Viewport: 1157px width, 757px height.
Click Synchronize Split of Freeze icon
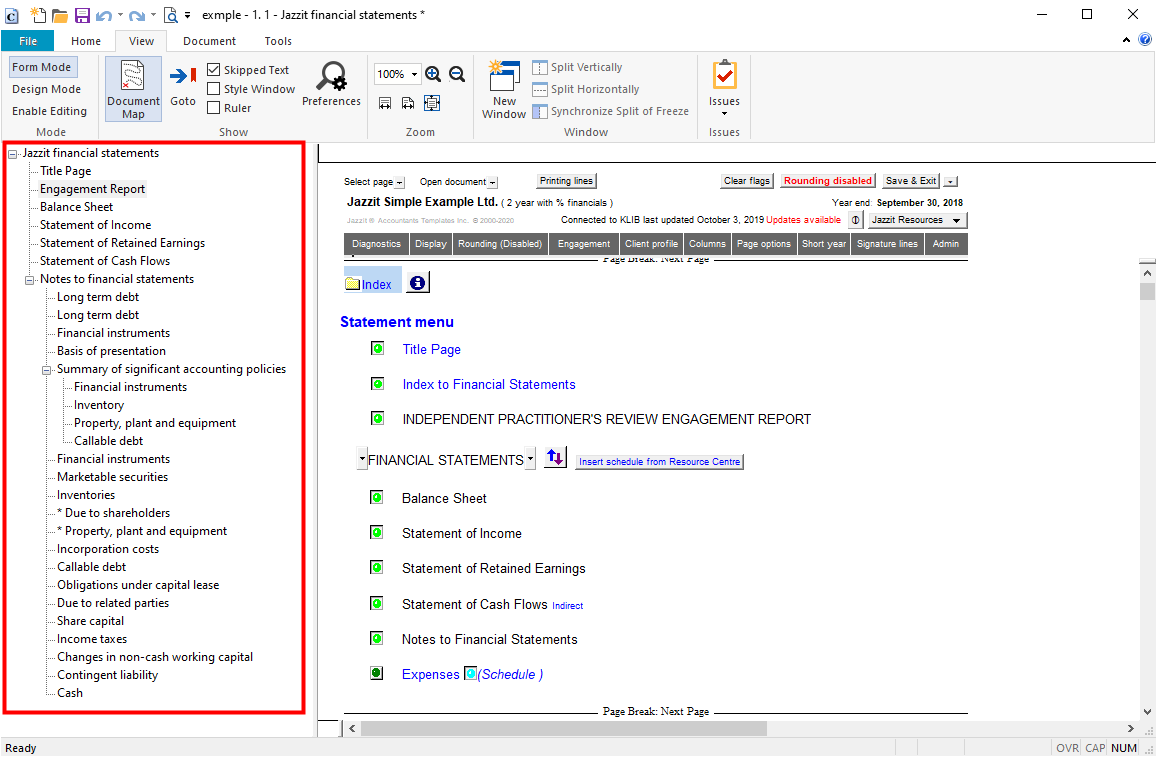(540, 111)
